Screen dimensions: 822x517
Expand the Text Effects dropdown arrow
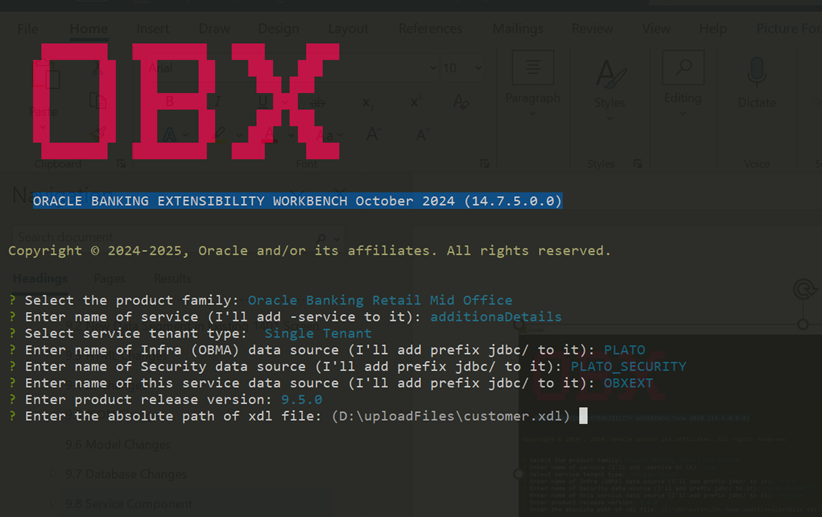tap(186, 135)
